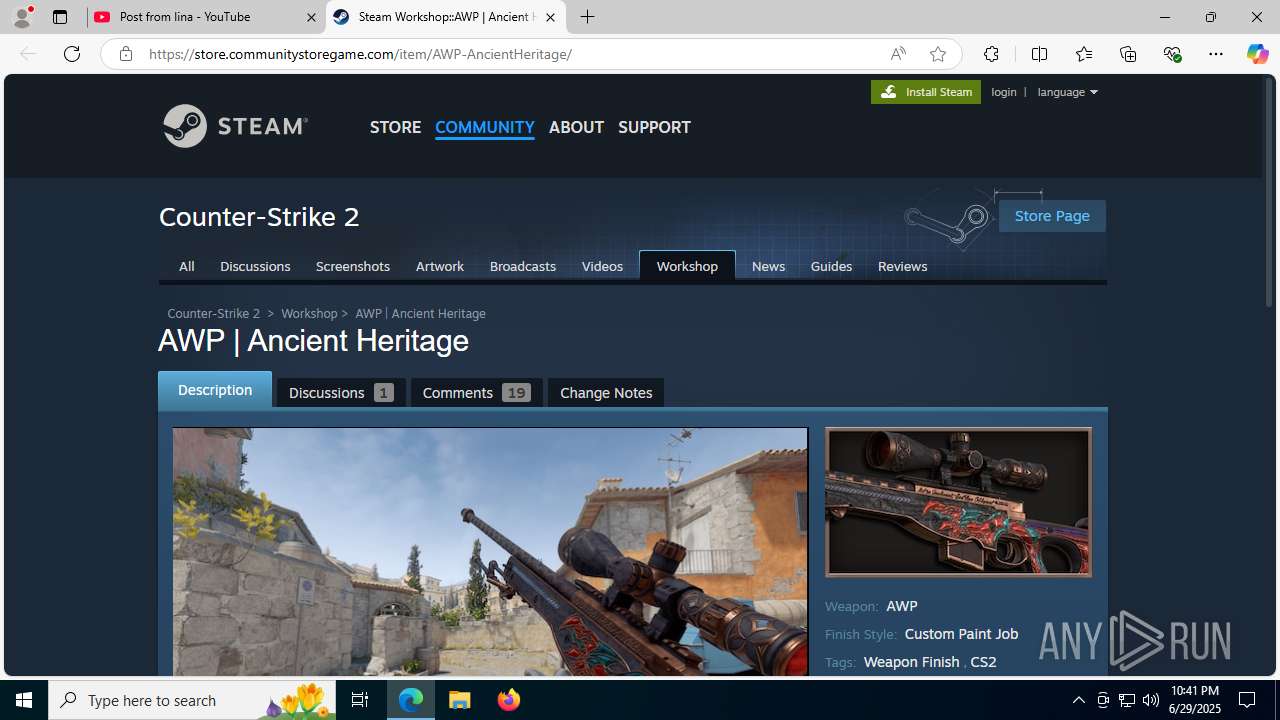Click the taskbar search box
The width and height of the screenshot is (1280, 720).
click(x=193, y=700)
